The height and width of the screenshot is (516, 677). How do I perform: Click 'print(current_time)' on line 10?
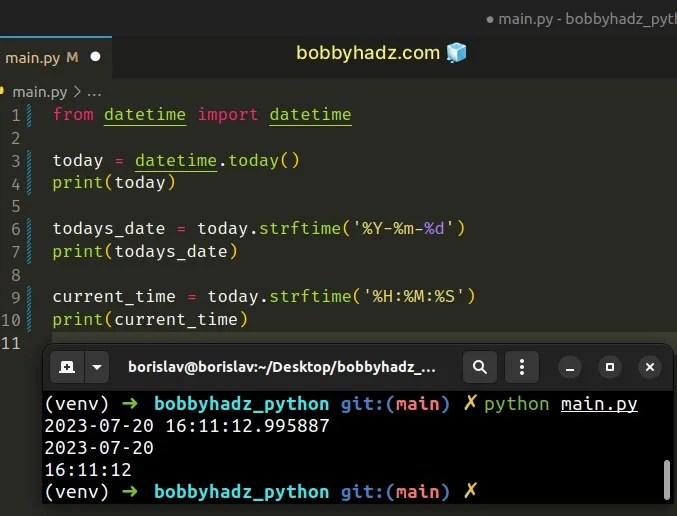(150, 320)
